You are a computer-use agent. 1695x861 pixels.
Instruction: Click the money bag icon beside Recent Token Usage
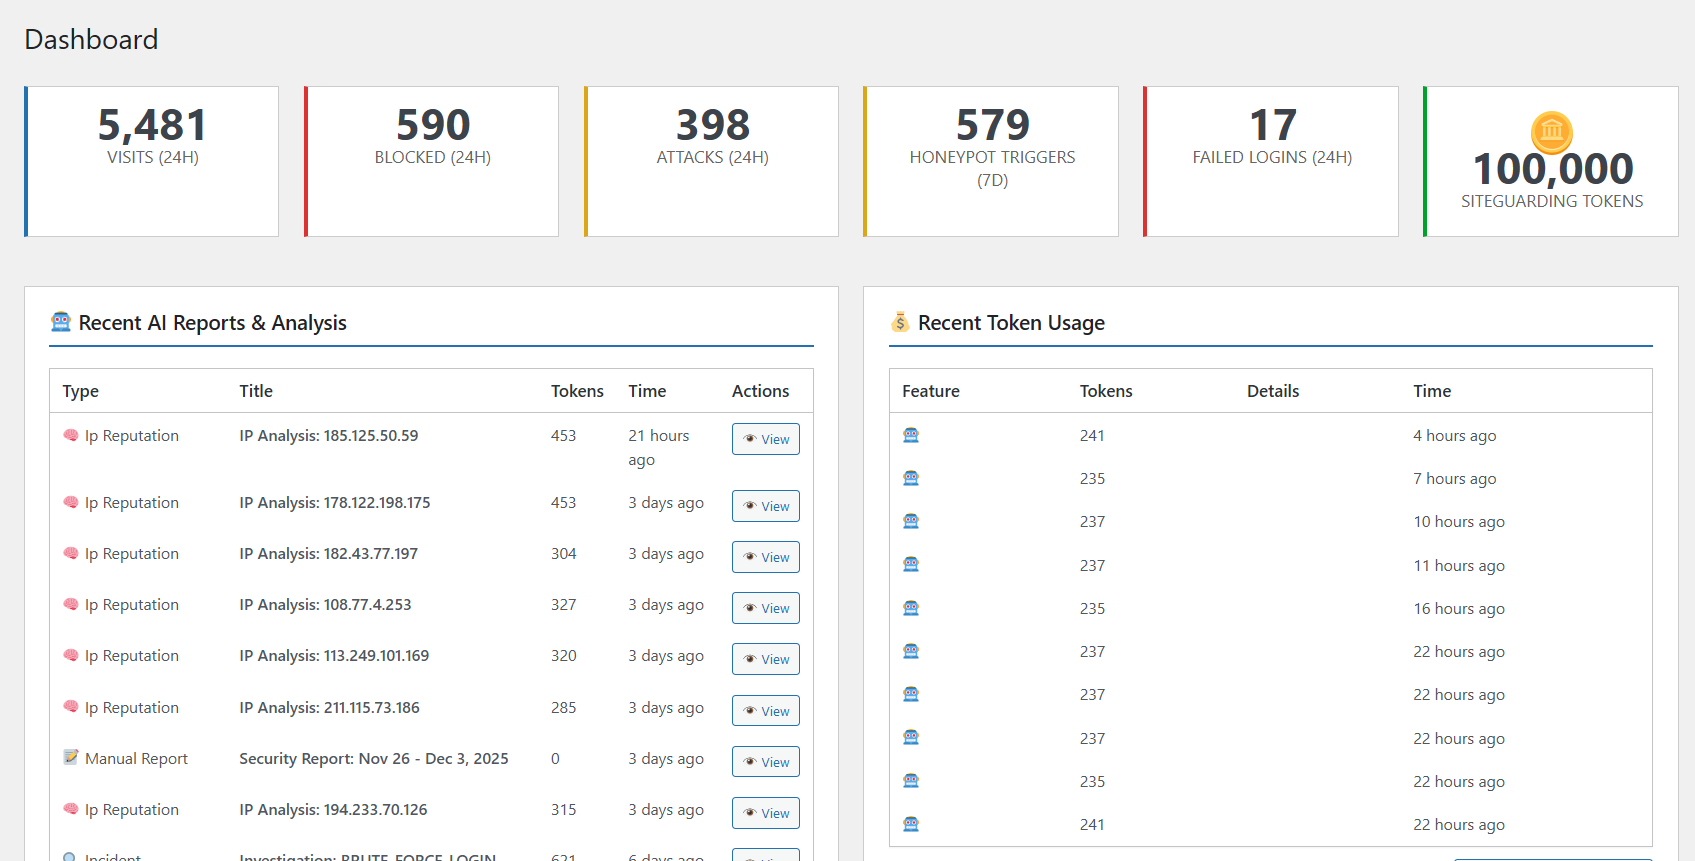coord(900,322)
